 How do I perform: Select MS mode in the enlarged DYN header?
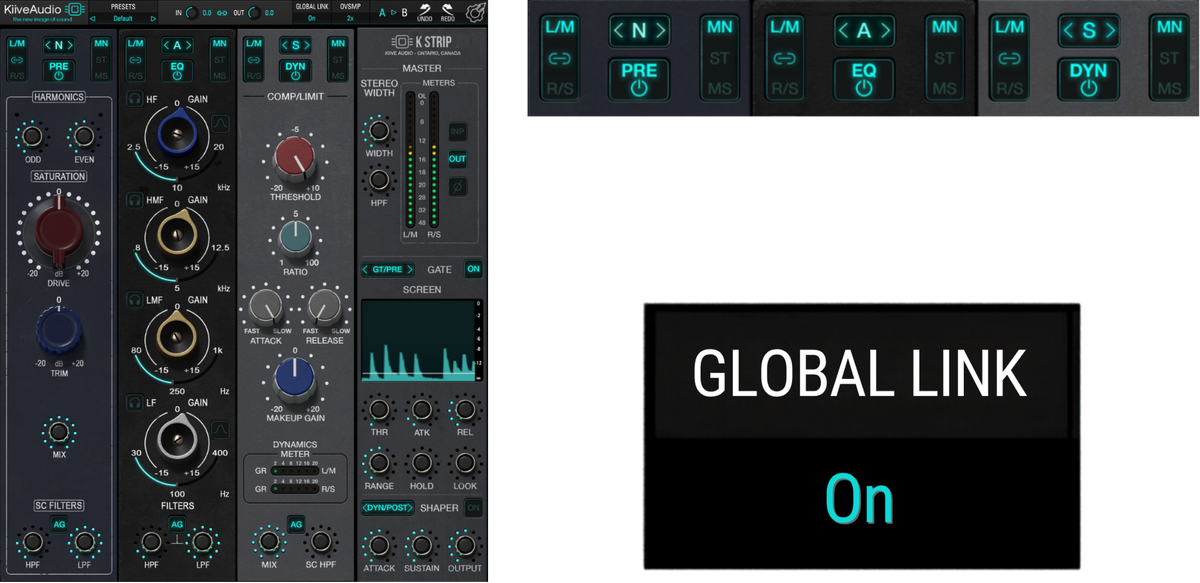[x=1169, y=89]
